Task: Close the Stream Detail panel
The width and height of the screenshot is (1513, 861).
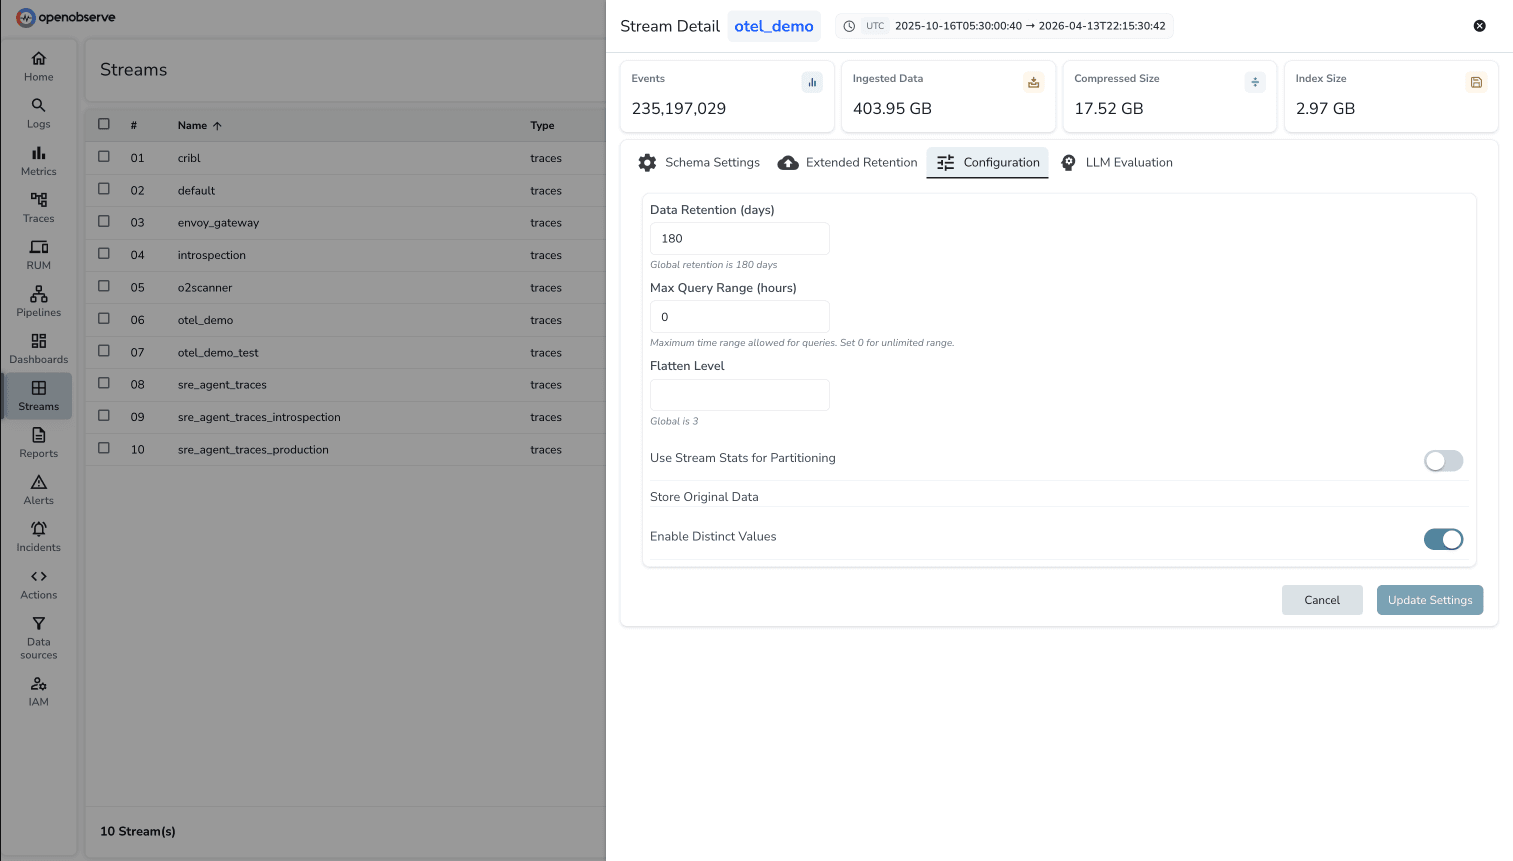Action: 1479,26
